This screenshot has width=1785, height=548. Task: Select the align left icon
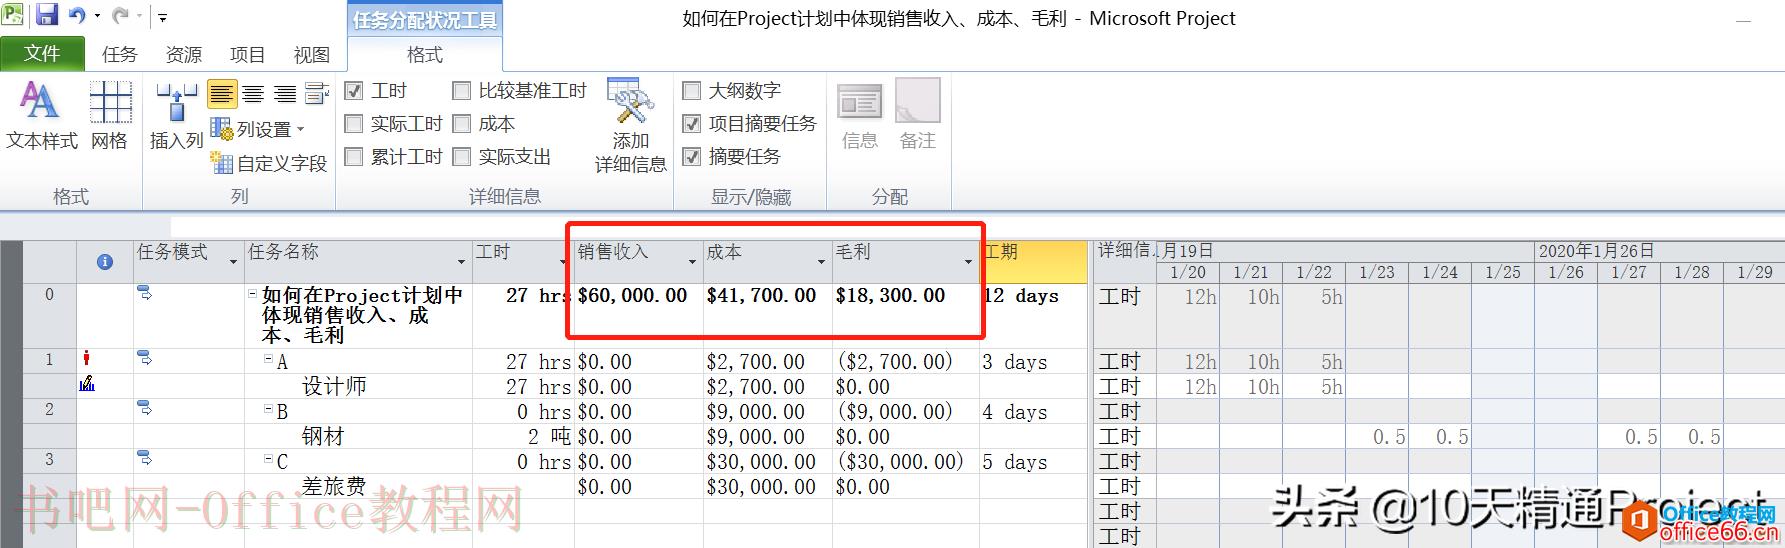[x=222, y=94]
